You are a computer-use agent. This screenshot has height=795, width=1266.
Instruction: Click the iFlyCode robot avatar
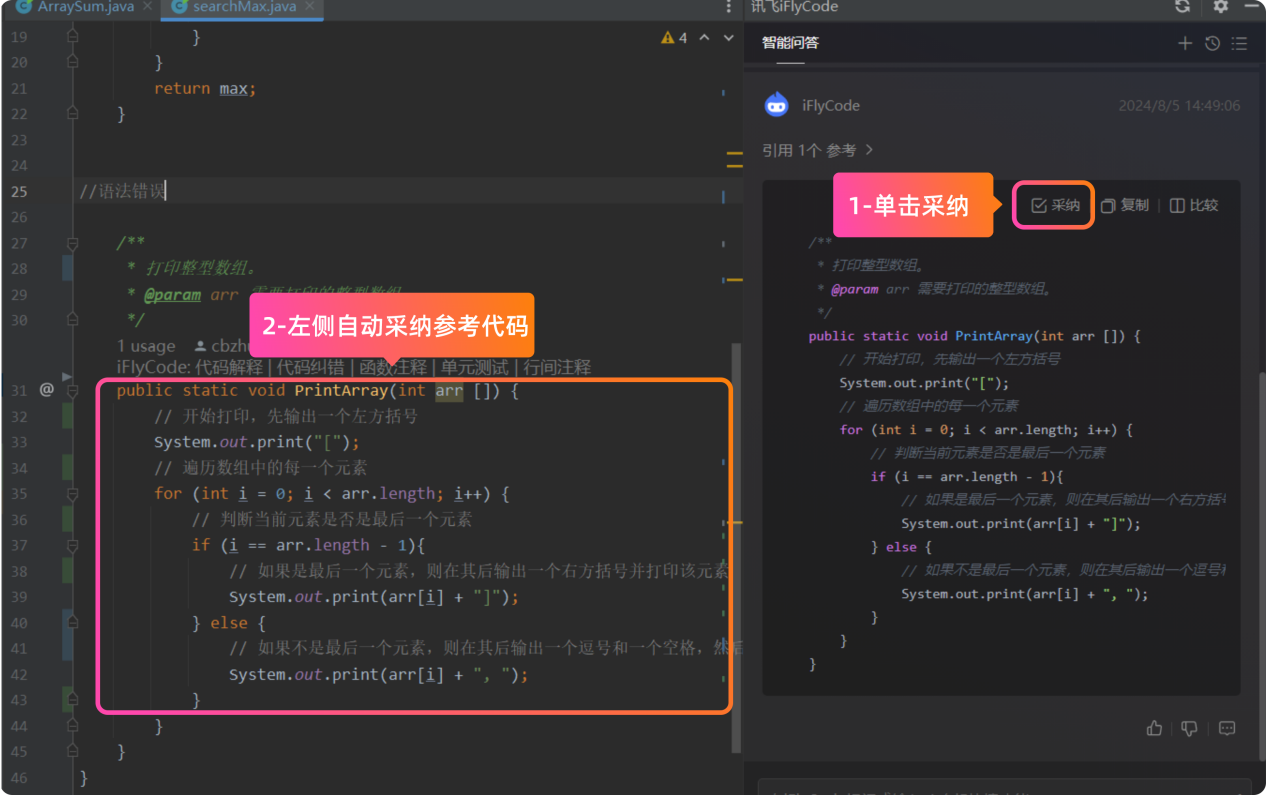(x=776, y=105)
